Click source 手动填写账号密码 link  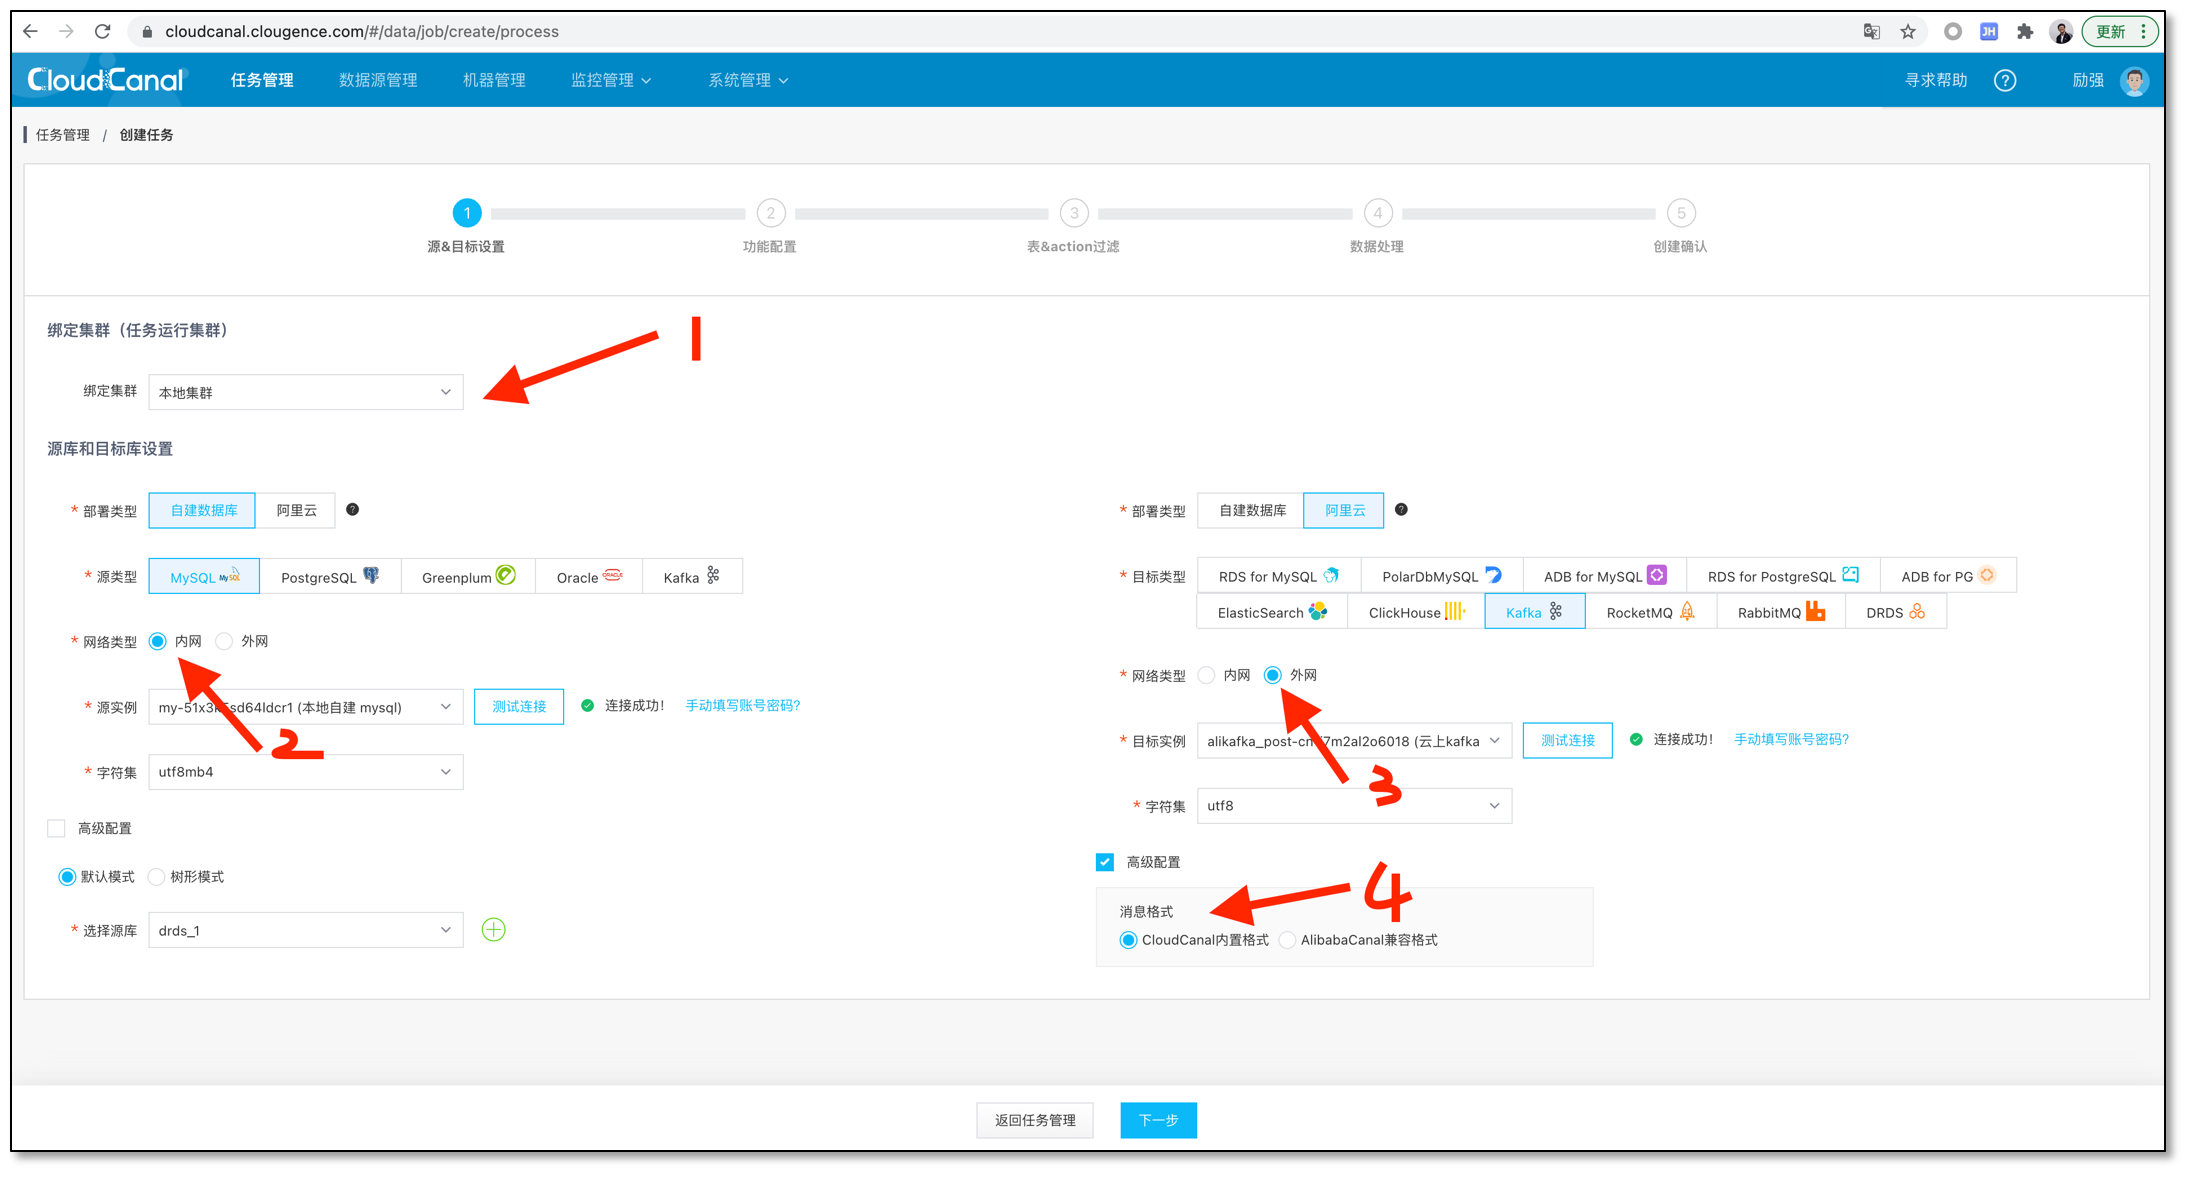[742, 706]
